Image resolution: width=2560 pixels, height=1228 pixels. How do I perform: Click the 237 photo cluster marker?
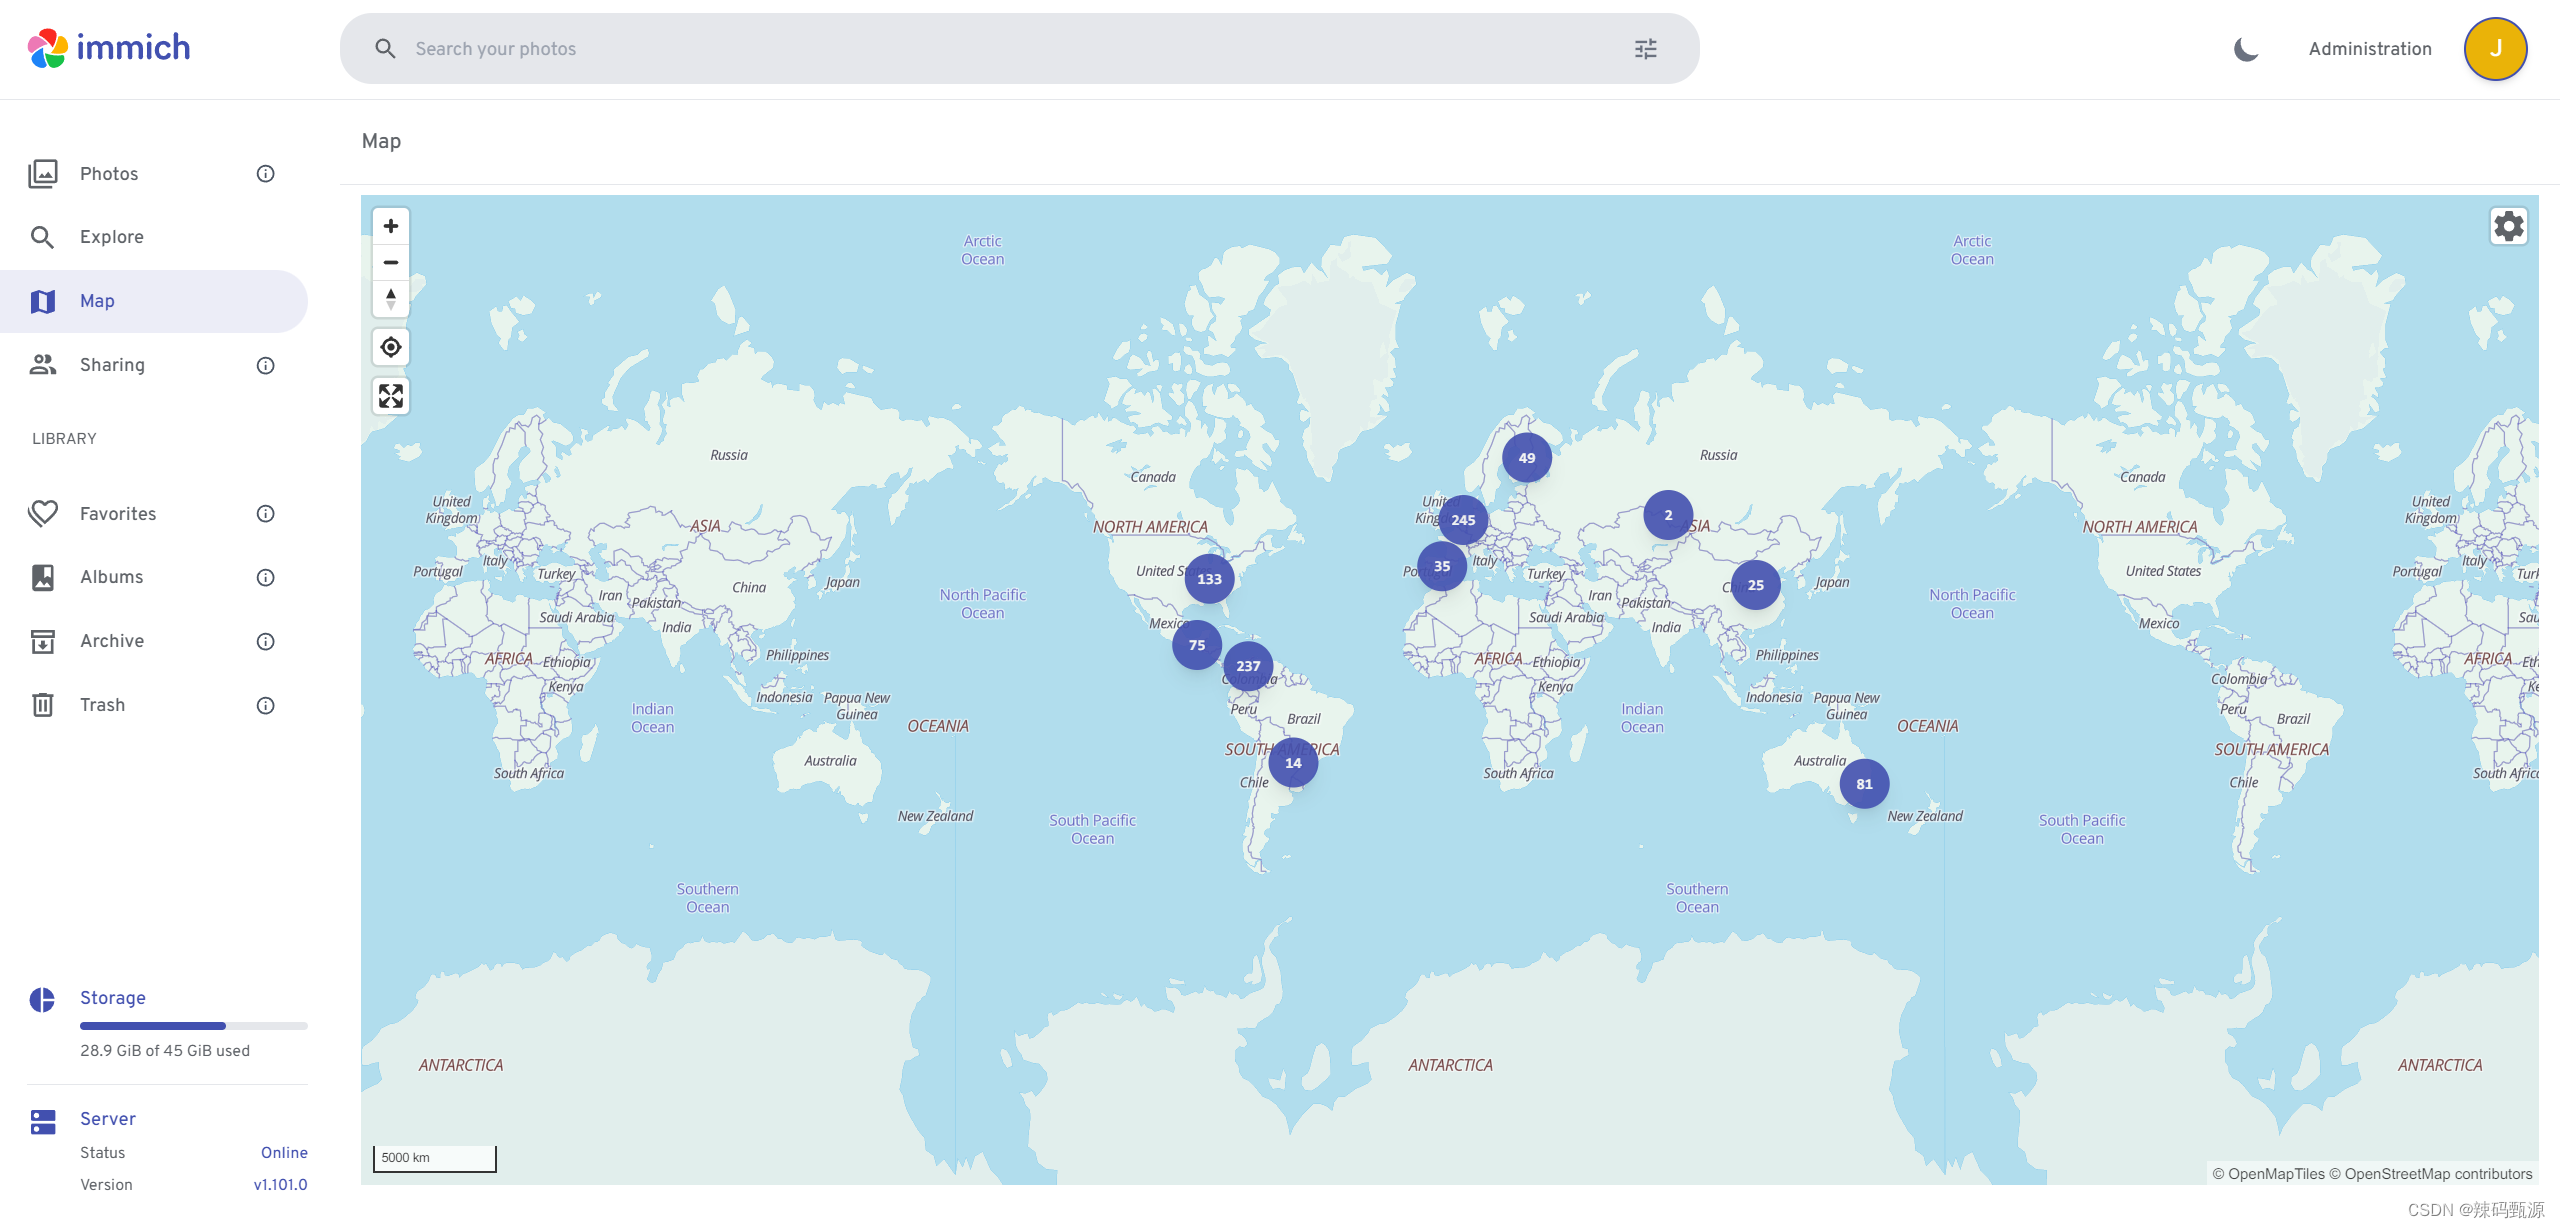(x=1248, y=666)
